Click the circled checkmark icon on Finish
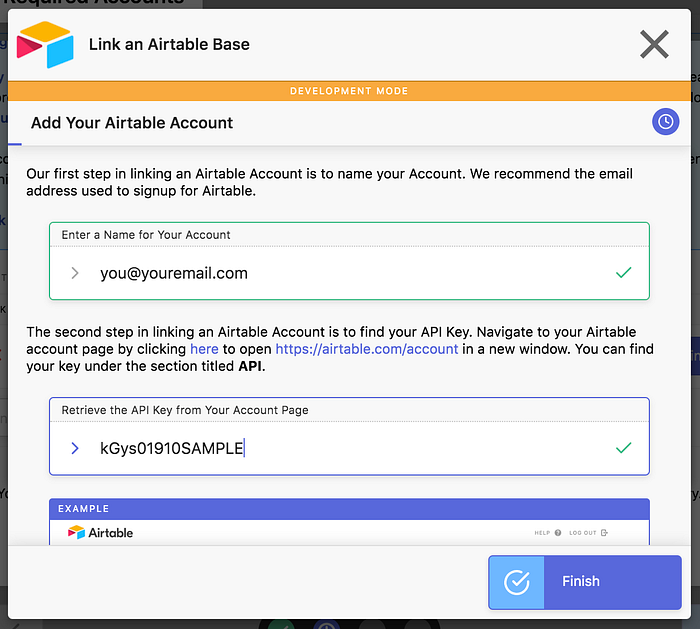700x629 pixels. (517, 582)
